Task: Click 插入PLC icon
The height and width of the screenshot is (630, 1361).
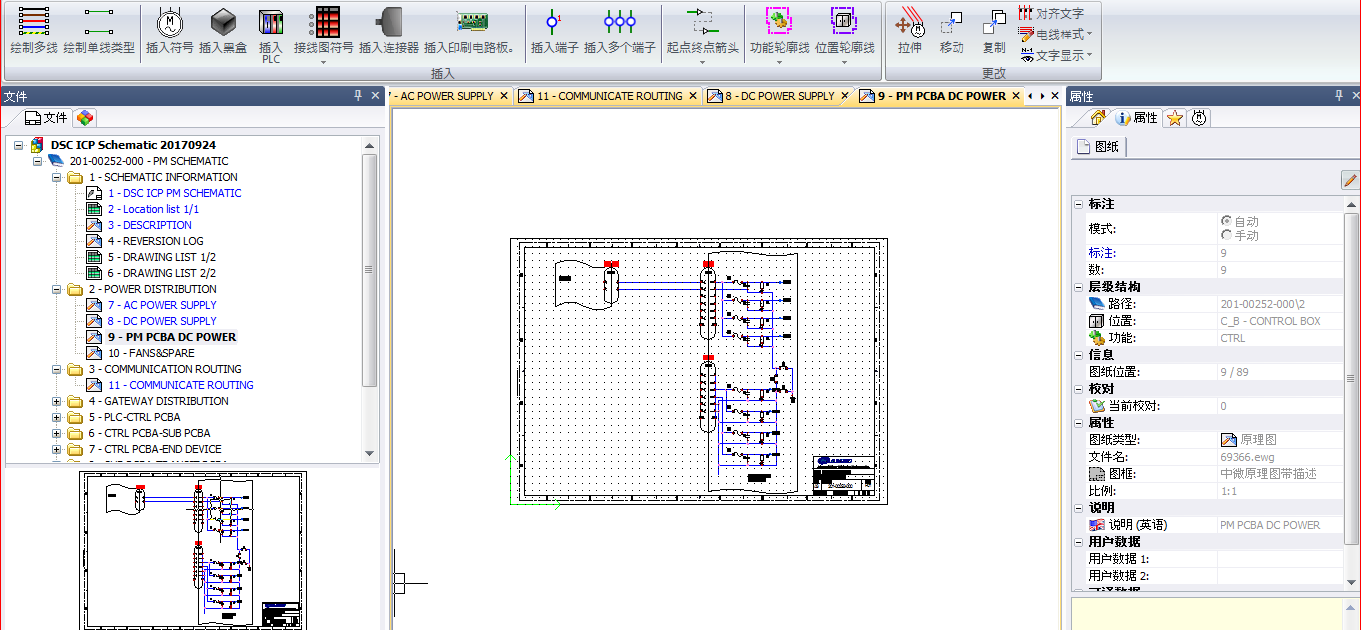Action: tap(271, 35)
